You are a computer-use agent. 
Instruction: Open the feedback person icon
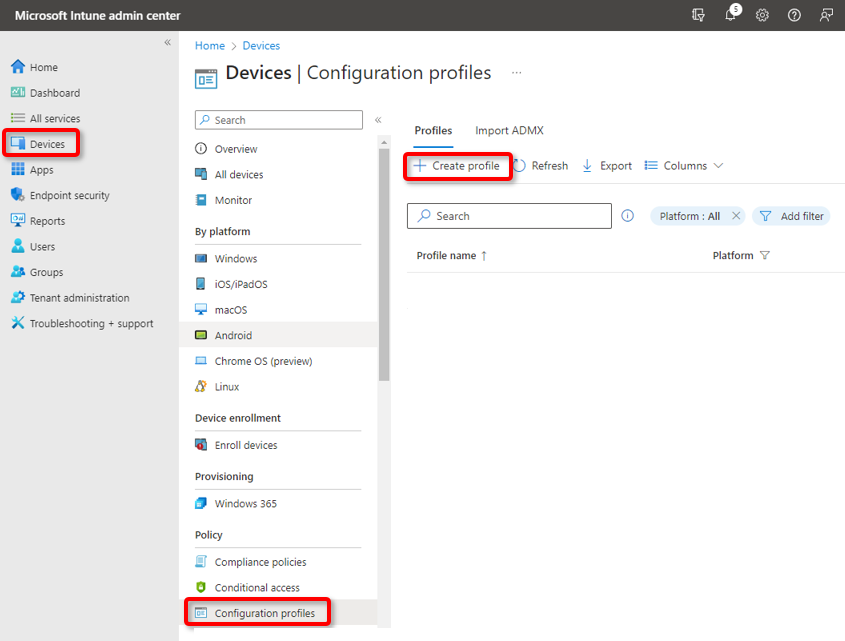click(x=826, y=15)
